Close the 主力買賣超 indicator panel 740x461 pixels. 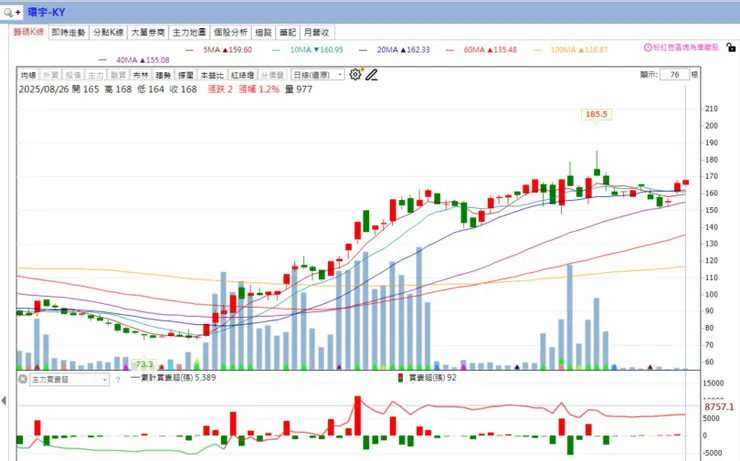23,379
